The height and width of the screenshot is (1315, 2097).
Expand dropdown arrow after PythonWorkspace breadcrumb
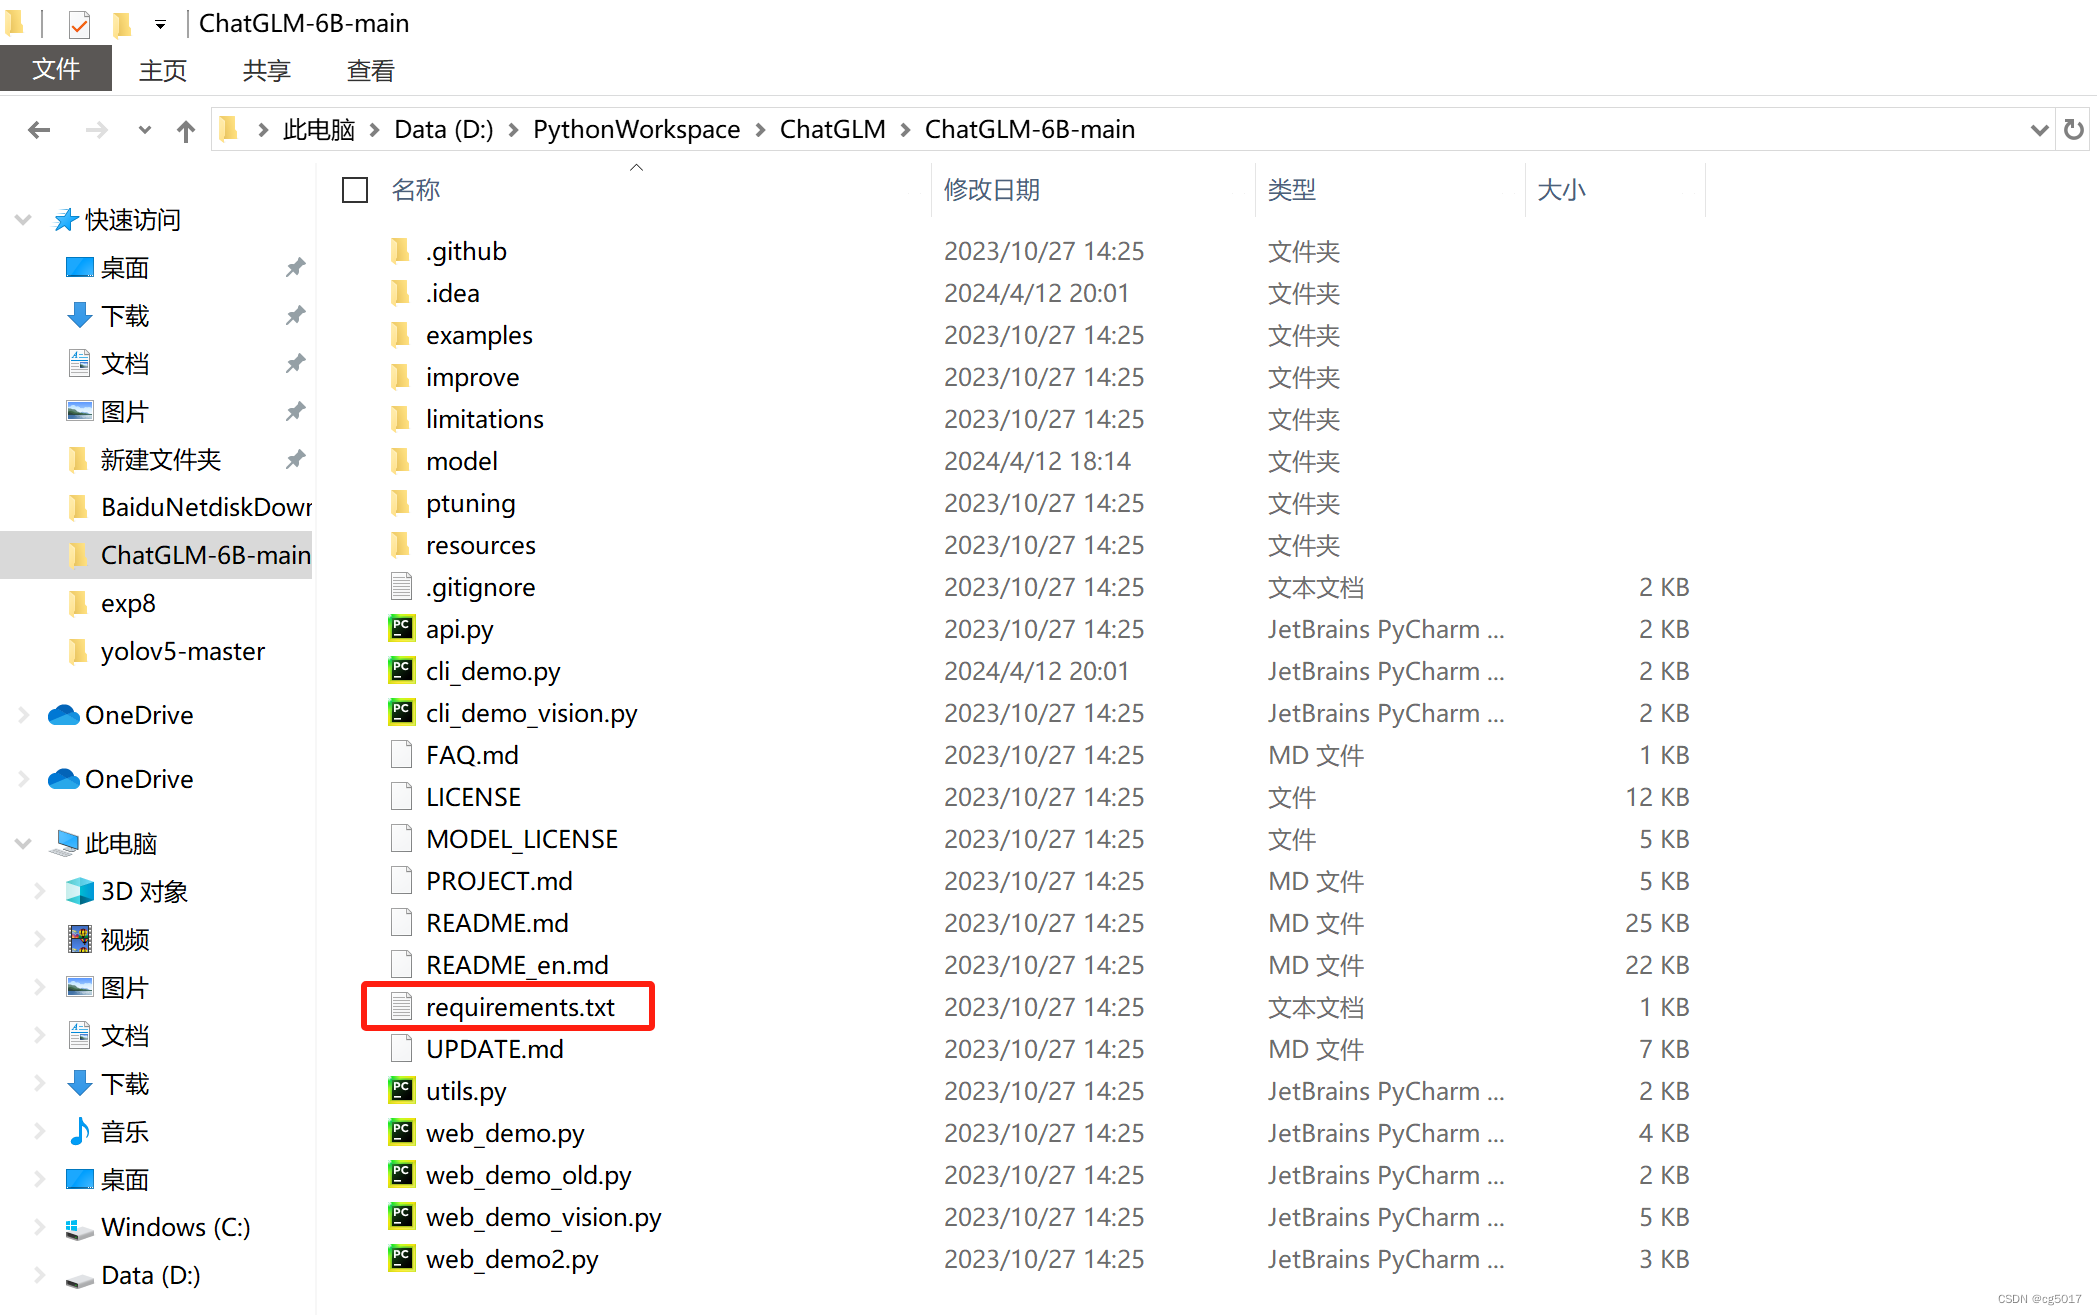[760, 130]
